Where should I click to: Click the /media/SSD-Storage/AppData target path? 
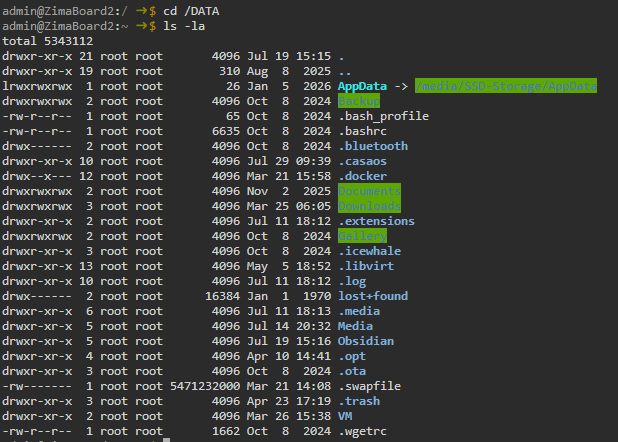click(x=506, y=86)
